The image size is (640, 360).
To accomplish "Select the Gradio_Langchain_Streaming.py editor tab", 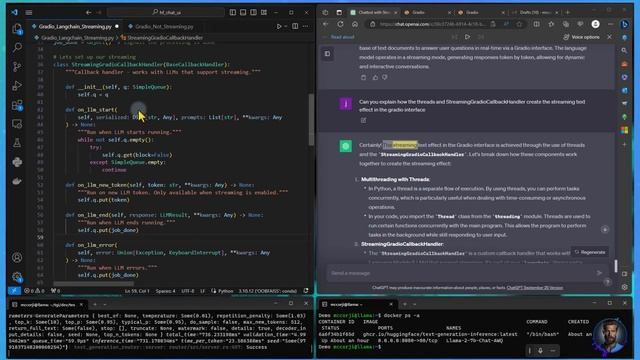I will point(75,27).
